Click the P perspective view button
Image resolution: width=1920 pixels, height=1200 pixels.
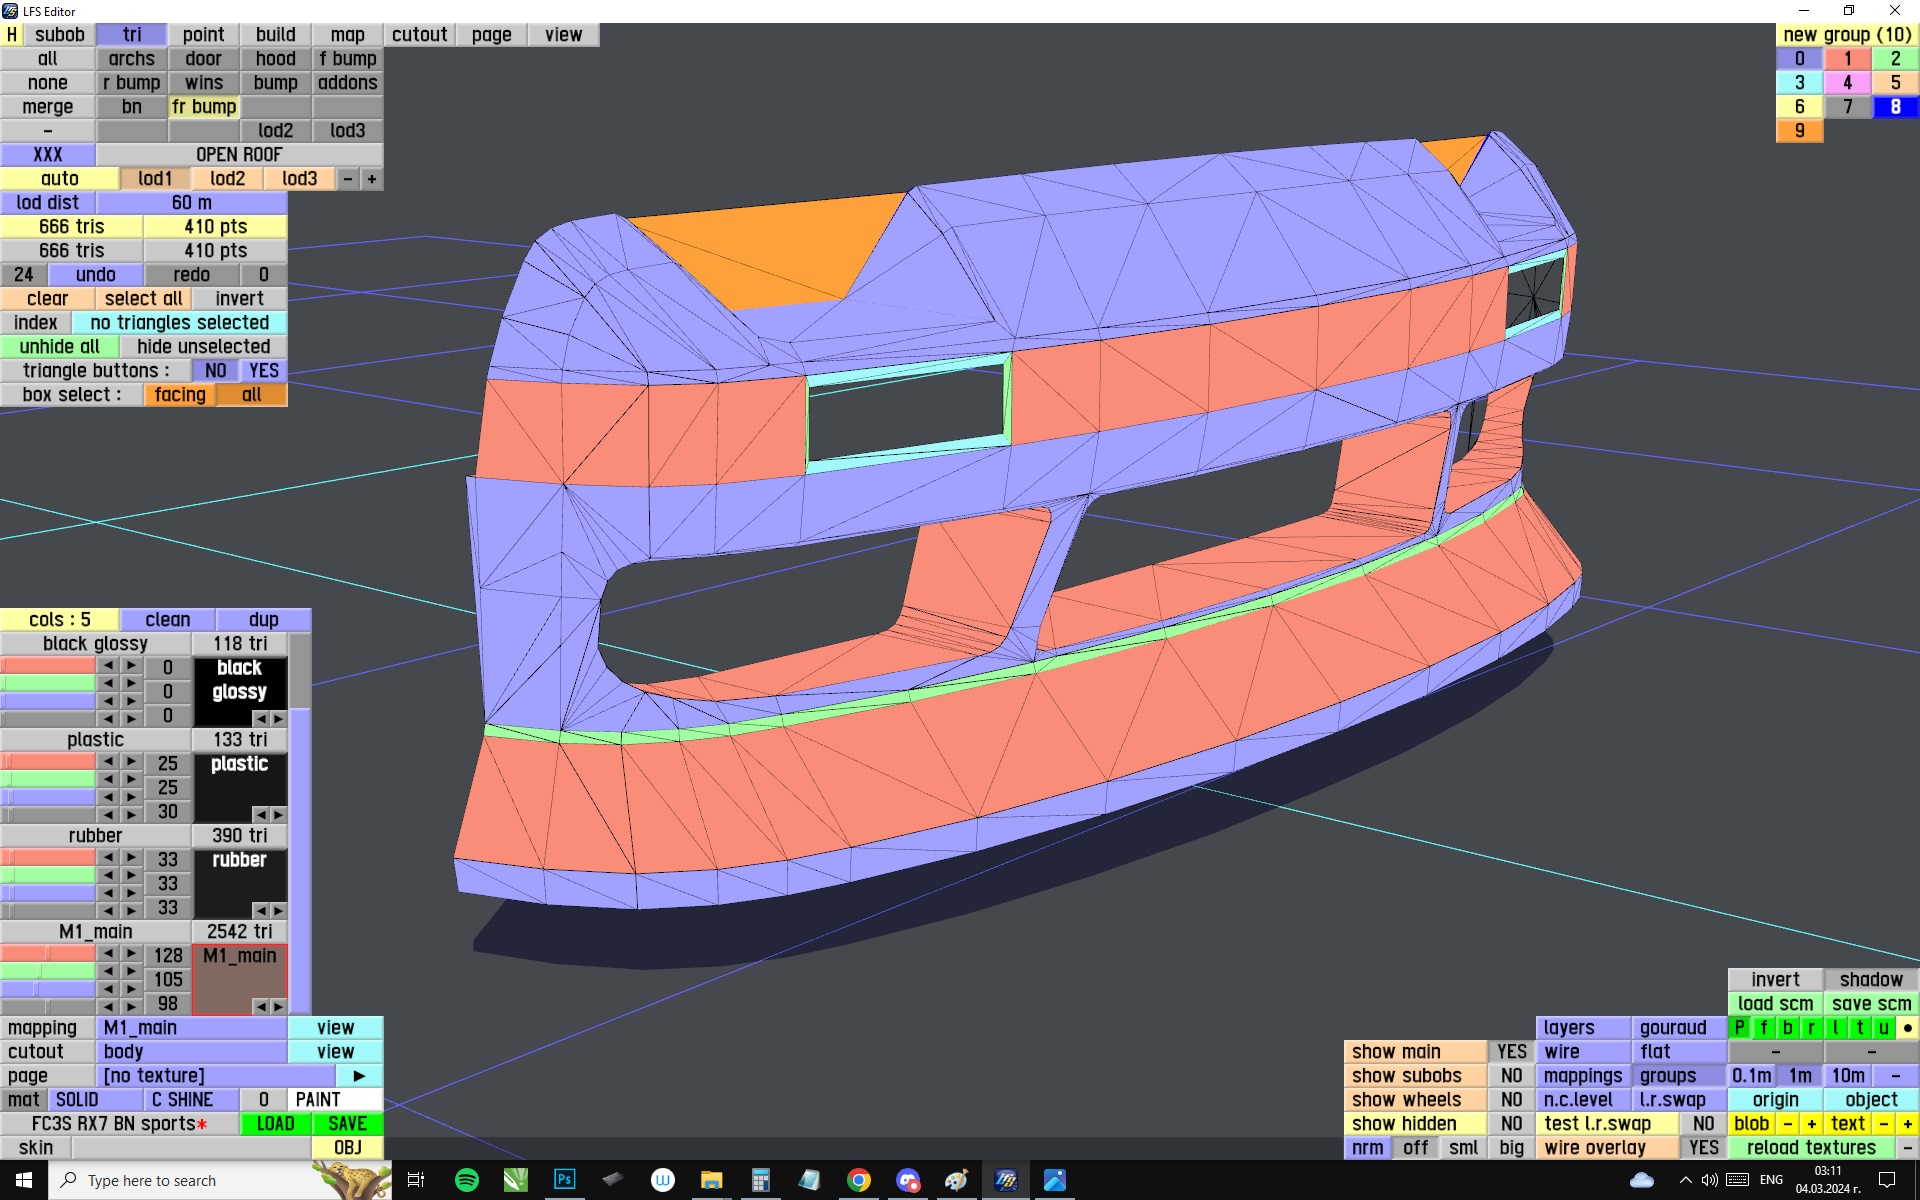tap(1739, 1027)
